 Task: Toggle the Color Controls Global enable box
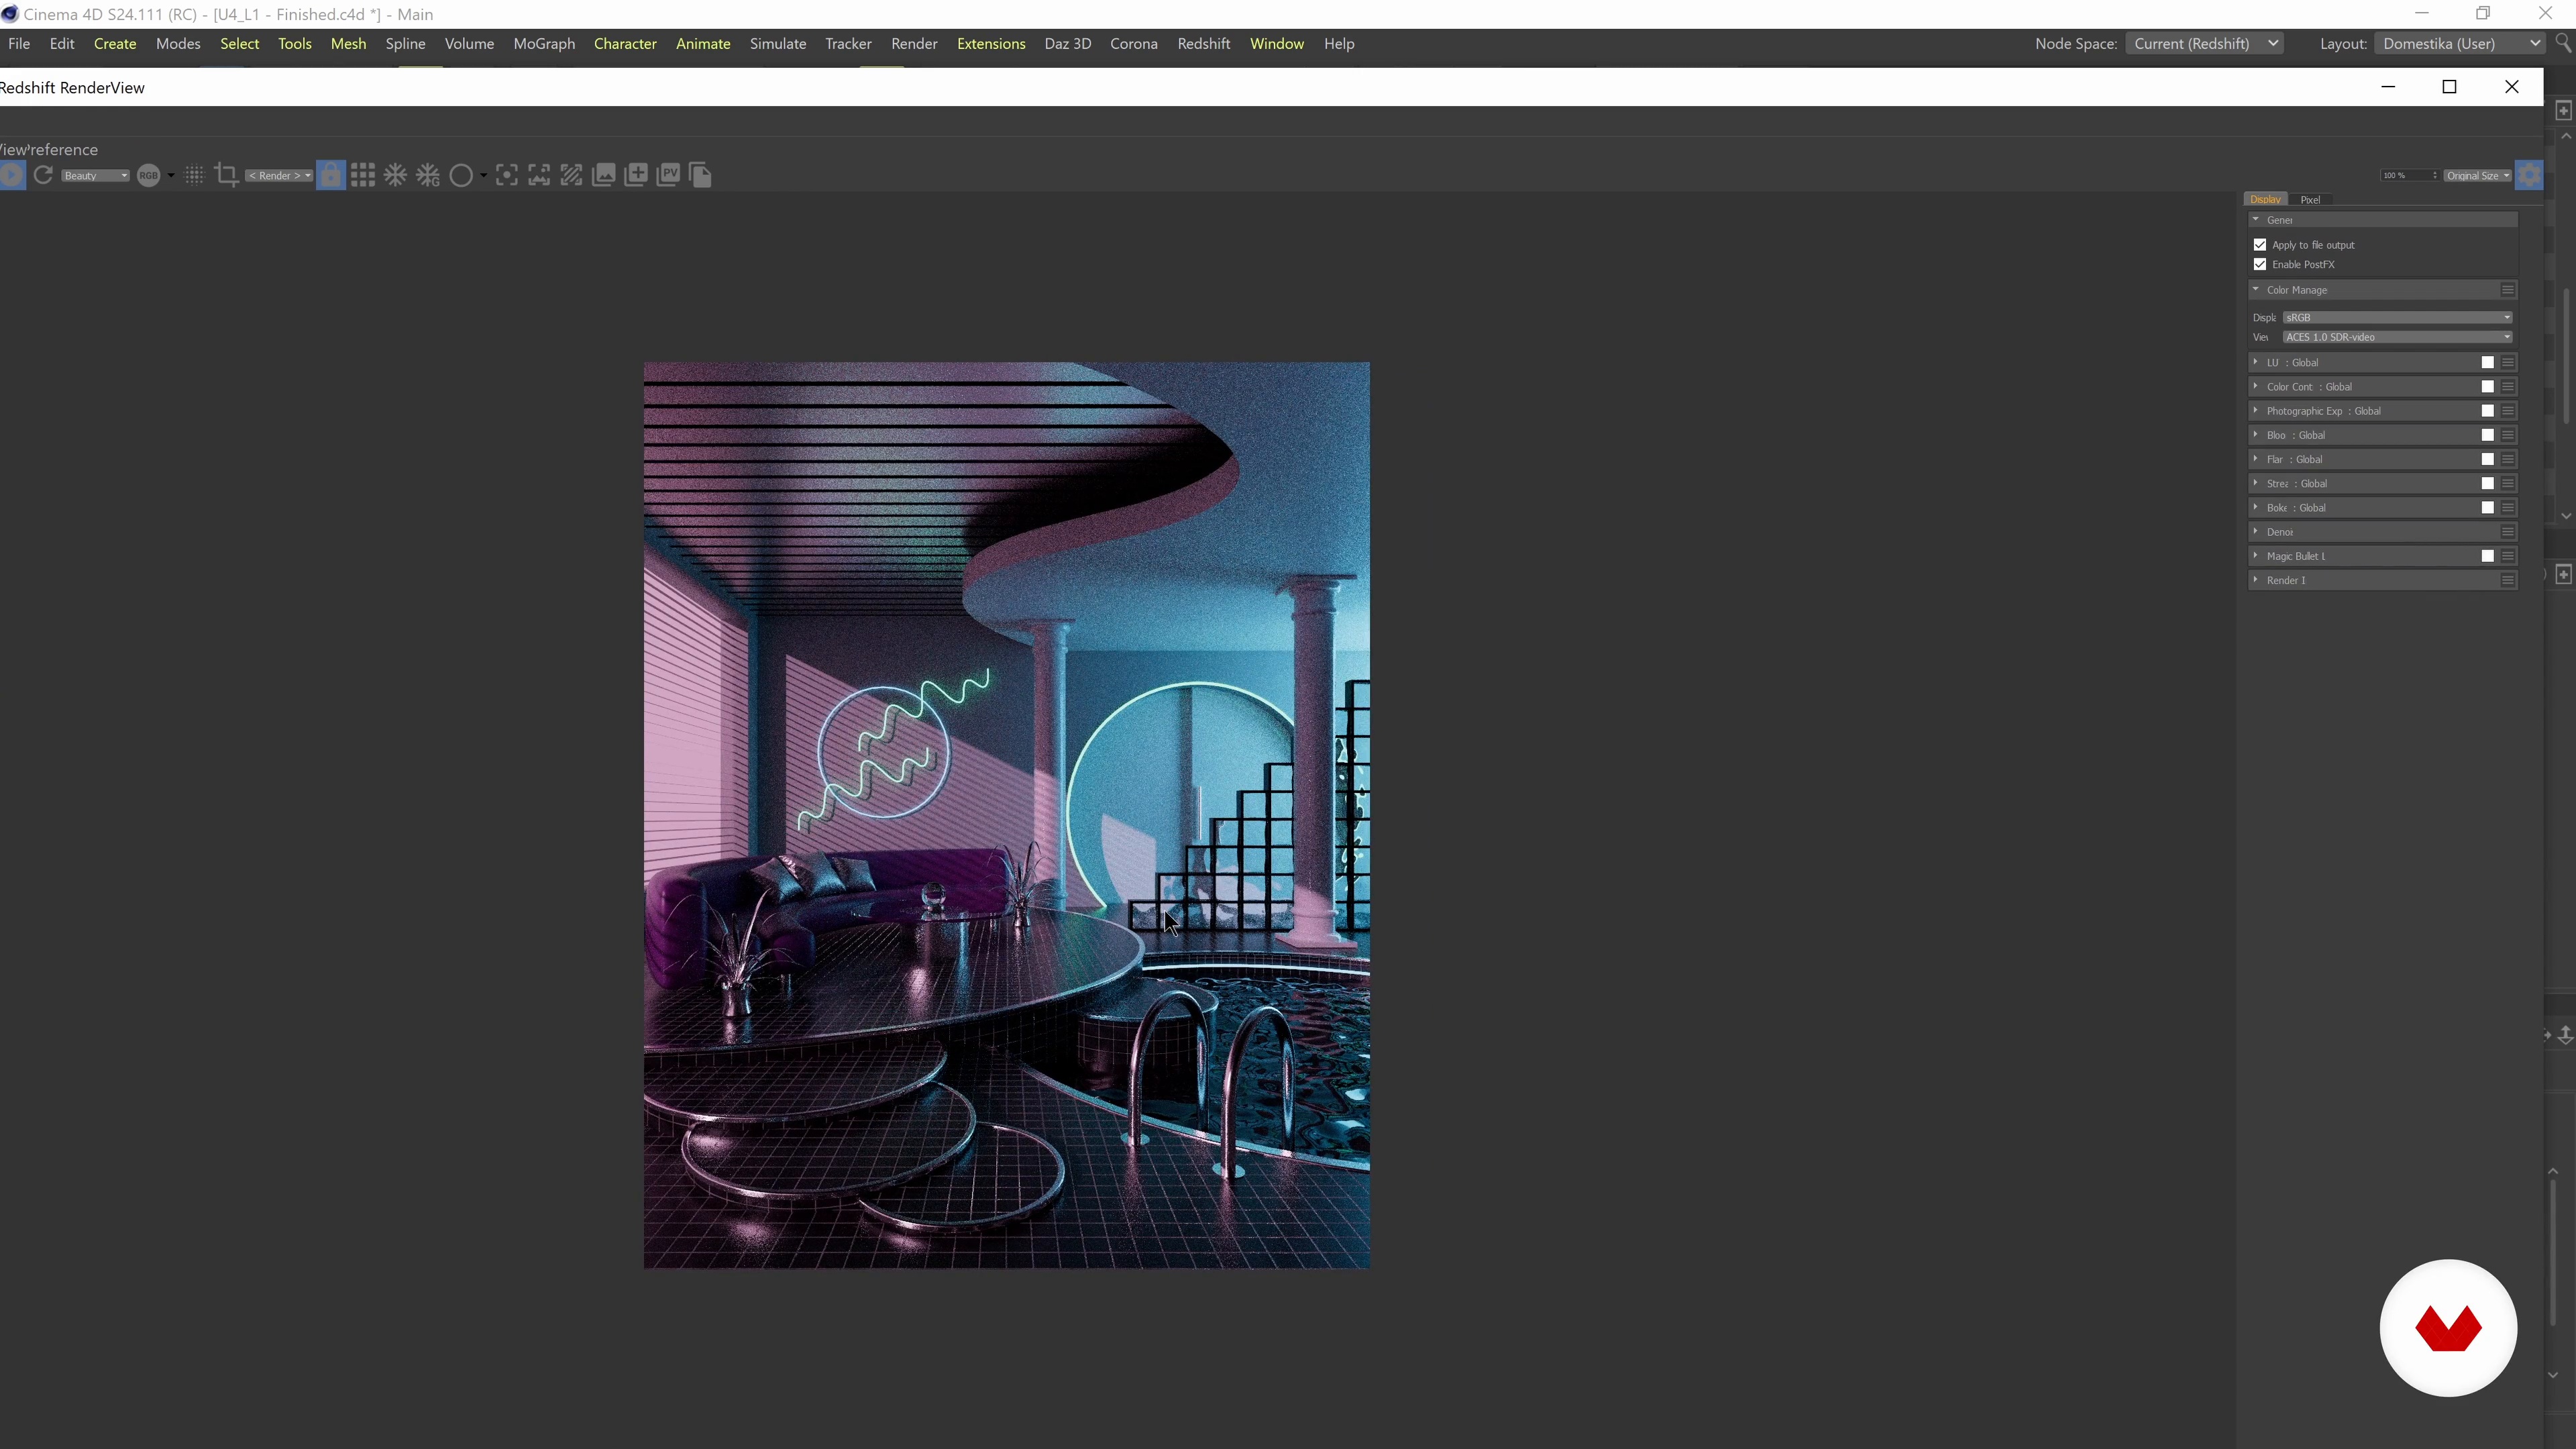[x=2488, y=387]
